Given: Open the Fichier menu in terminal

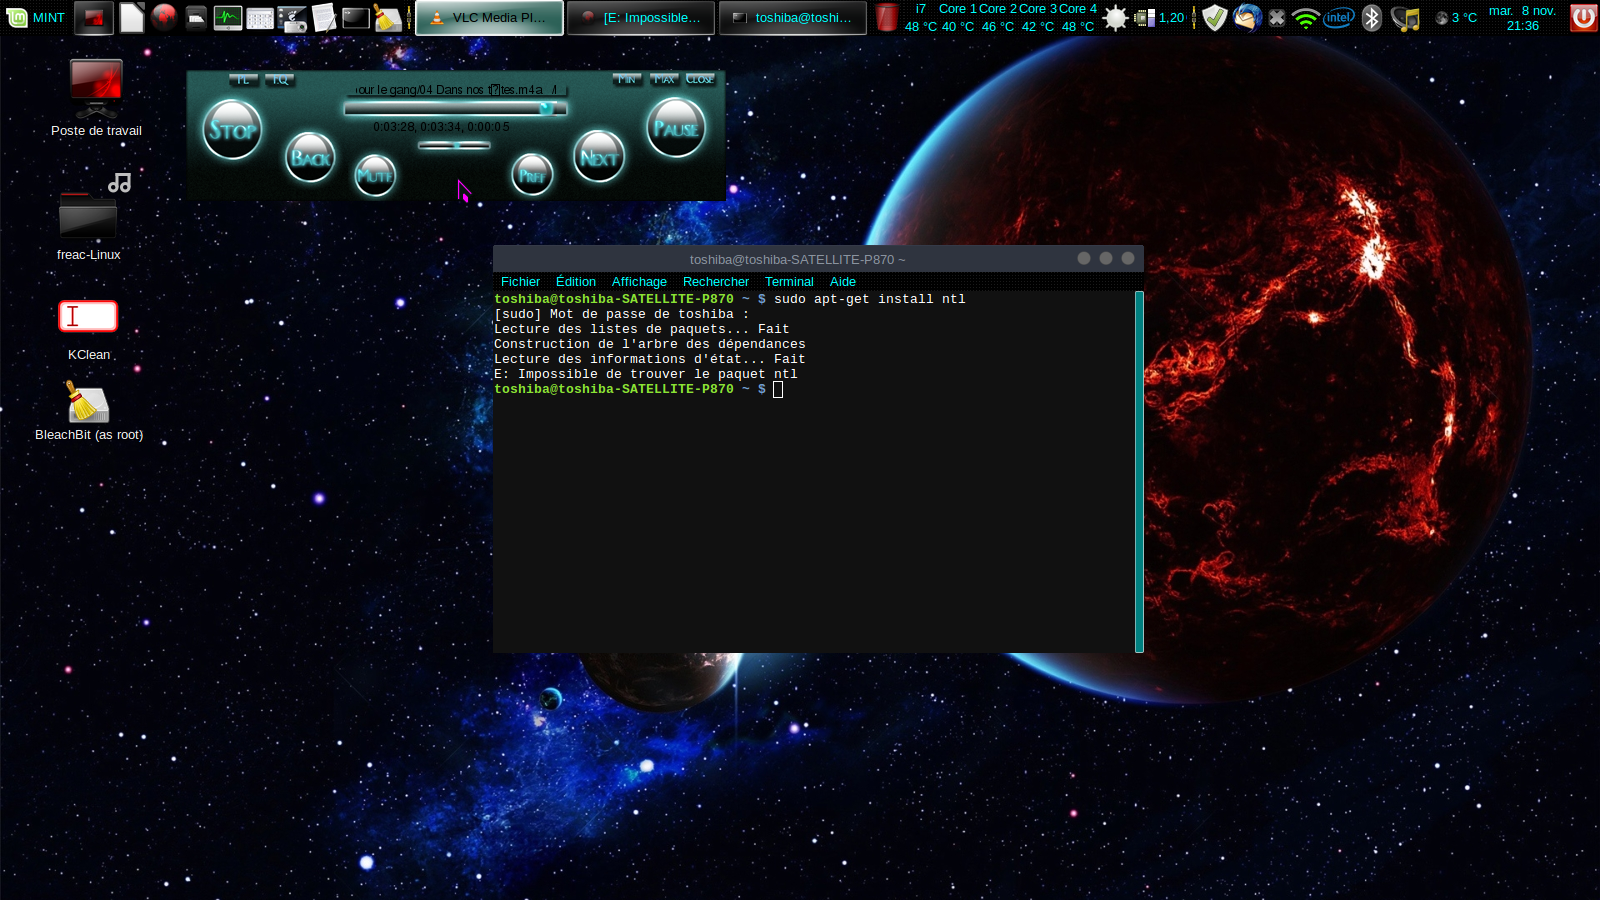Looking at the screenshot, I should [520, 282].
